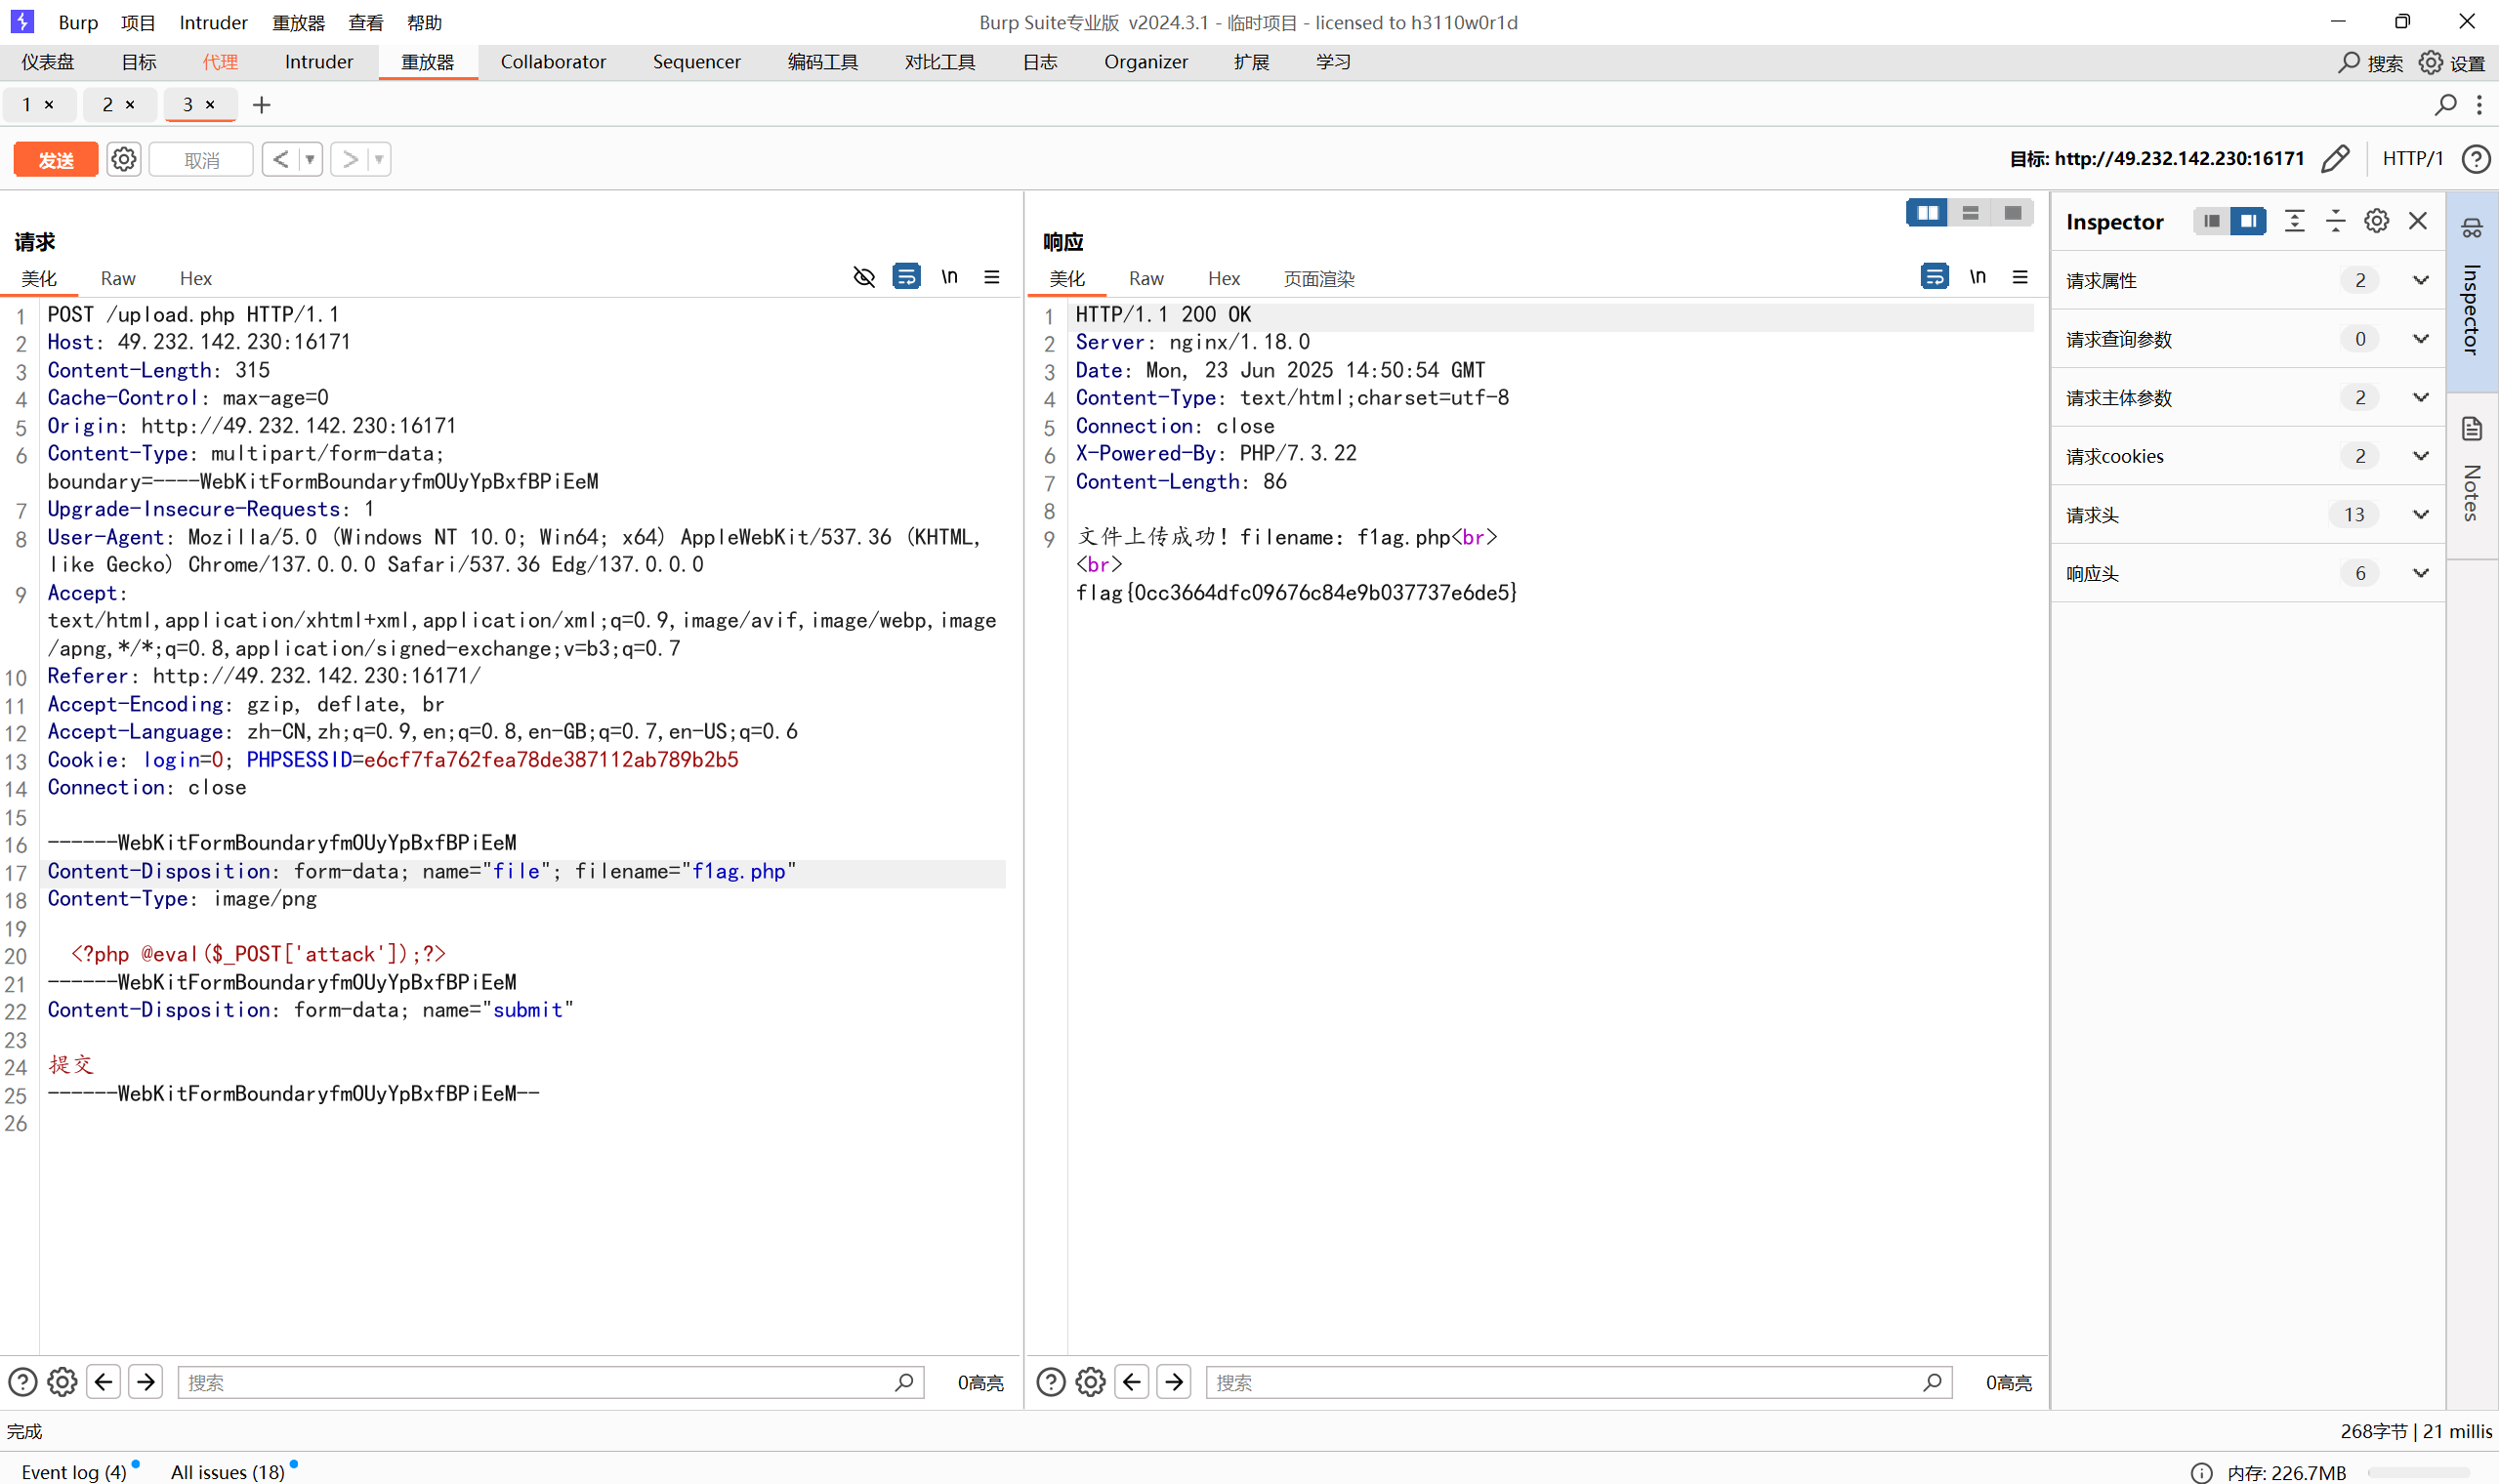Open the Inspector side tab

[2472, 291]
